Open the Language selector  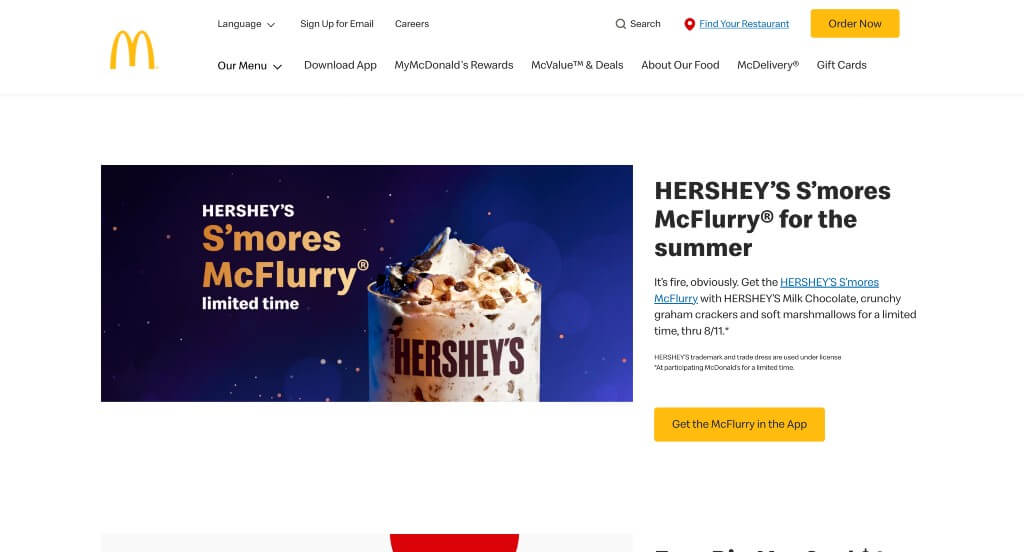pos(246,24)
